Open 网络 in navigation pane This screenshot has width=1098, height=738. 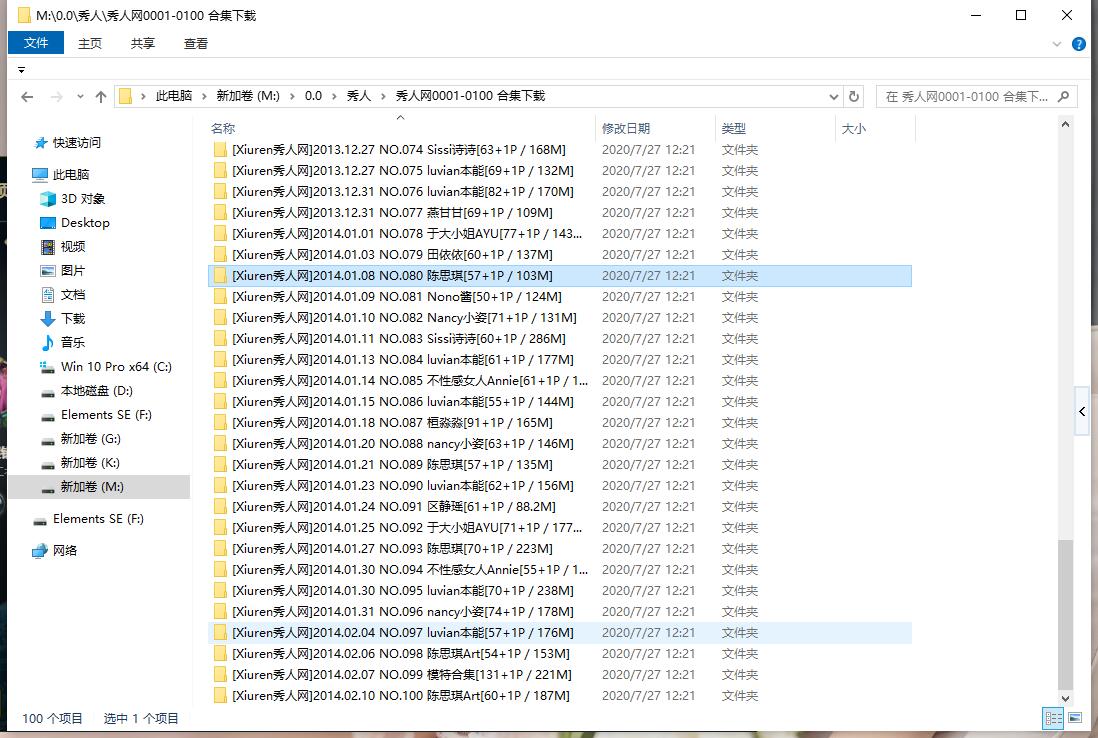55,550
